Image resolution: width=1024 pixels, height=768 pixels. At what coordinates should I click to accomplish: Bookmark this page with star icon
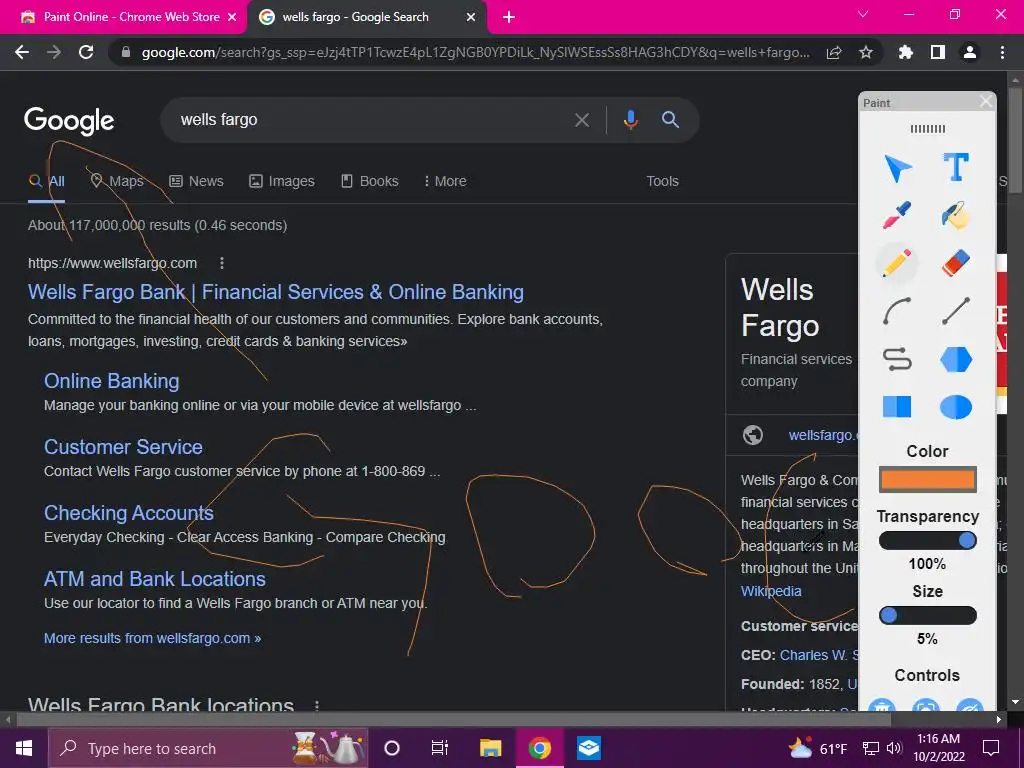pos(866,52)
